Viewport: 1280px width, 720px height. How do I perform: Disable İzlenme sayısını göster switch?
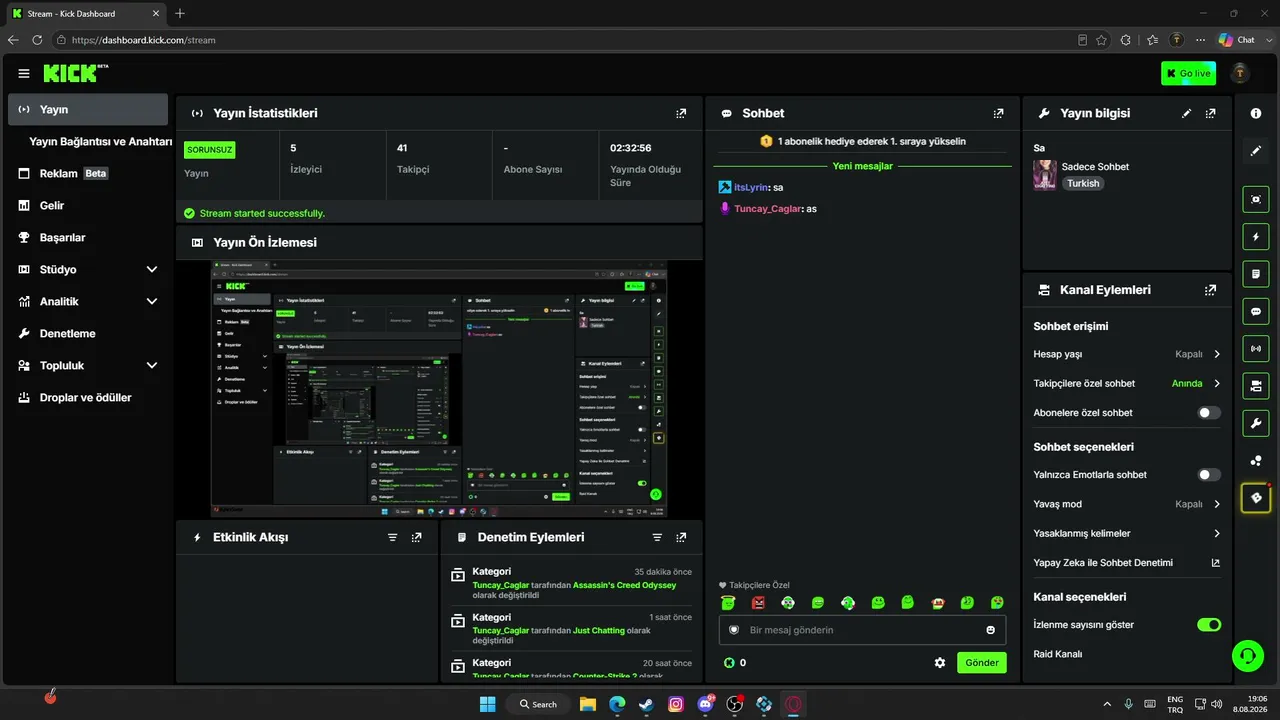pos(1209,625)
